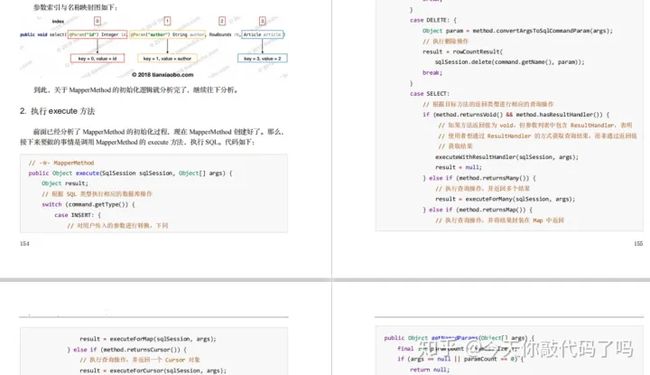Click the "Article article" parameter box in the diagram
The height and width of the screenshot is (375, 650).
262,34
